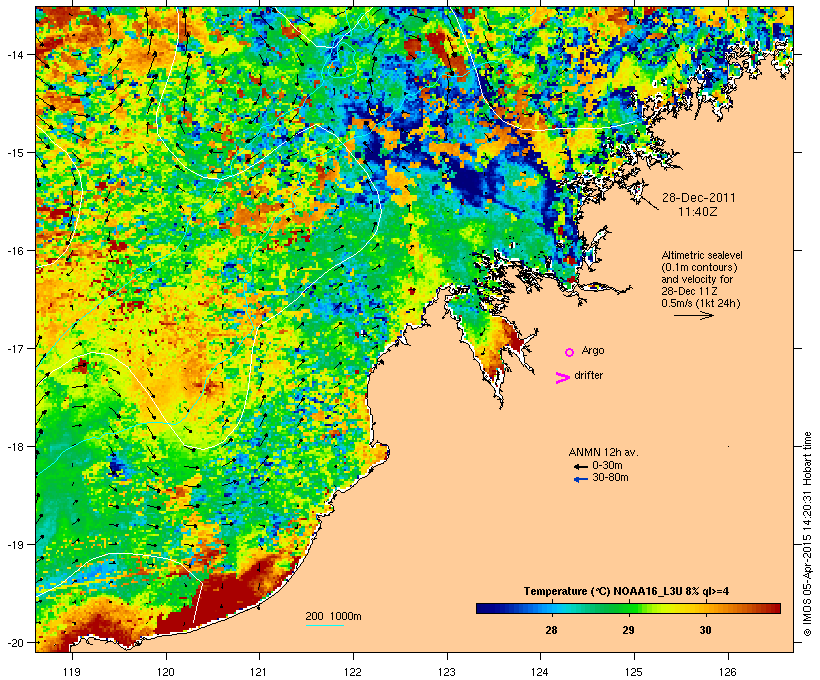Click the 'Altimetric sealevel' text line
The image size is (820, 680).
tap(702, 255)
